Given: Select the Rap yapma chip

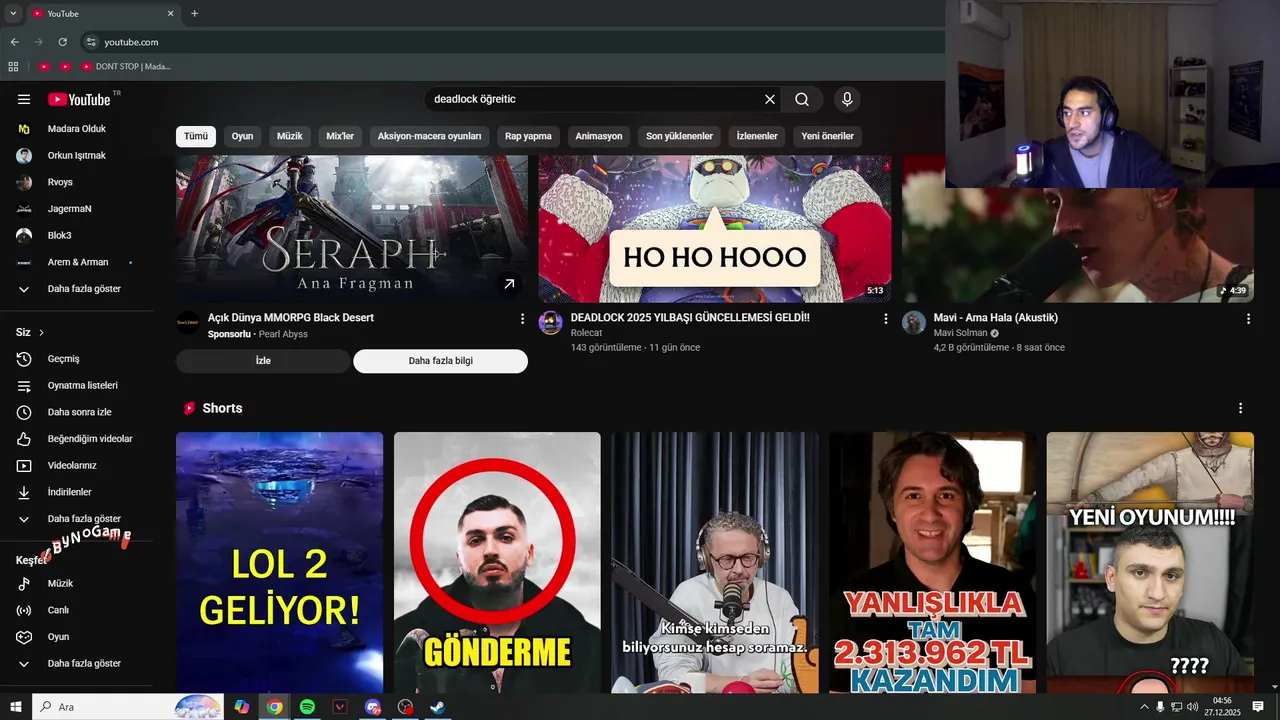Looking at the screenshot, I should 528,136.
